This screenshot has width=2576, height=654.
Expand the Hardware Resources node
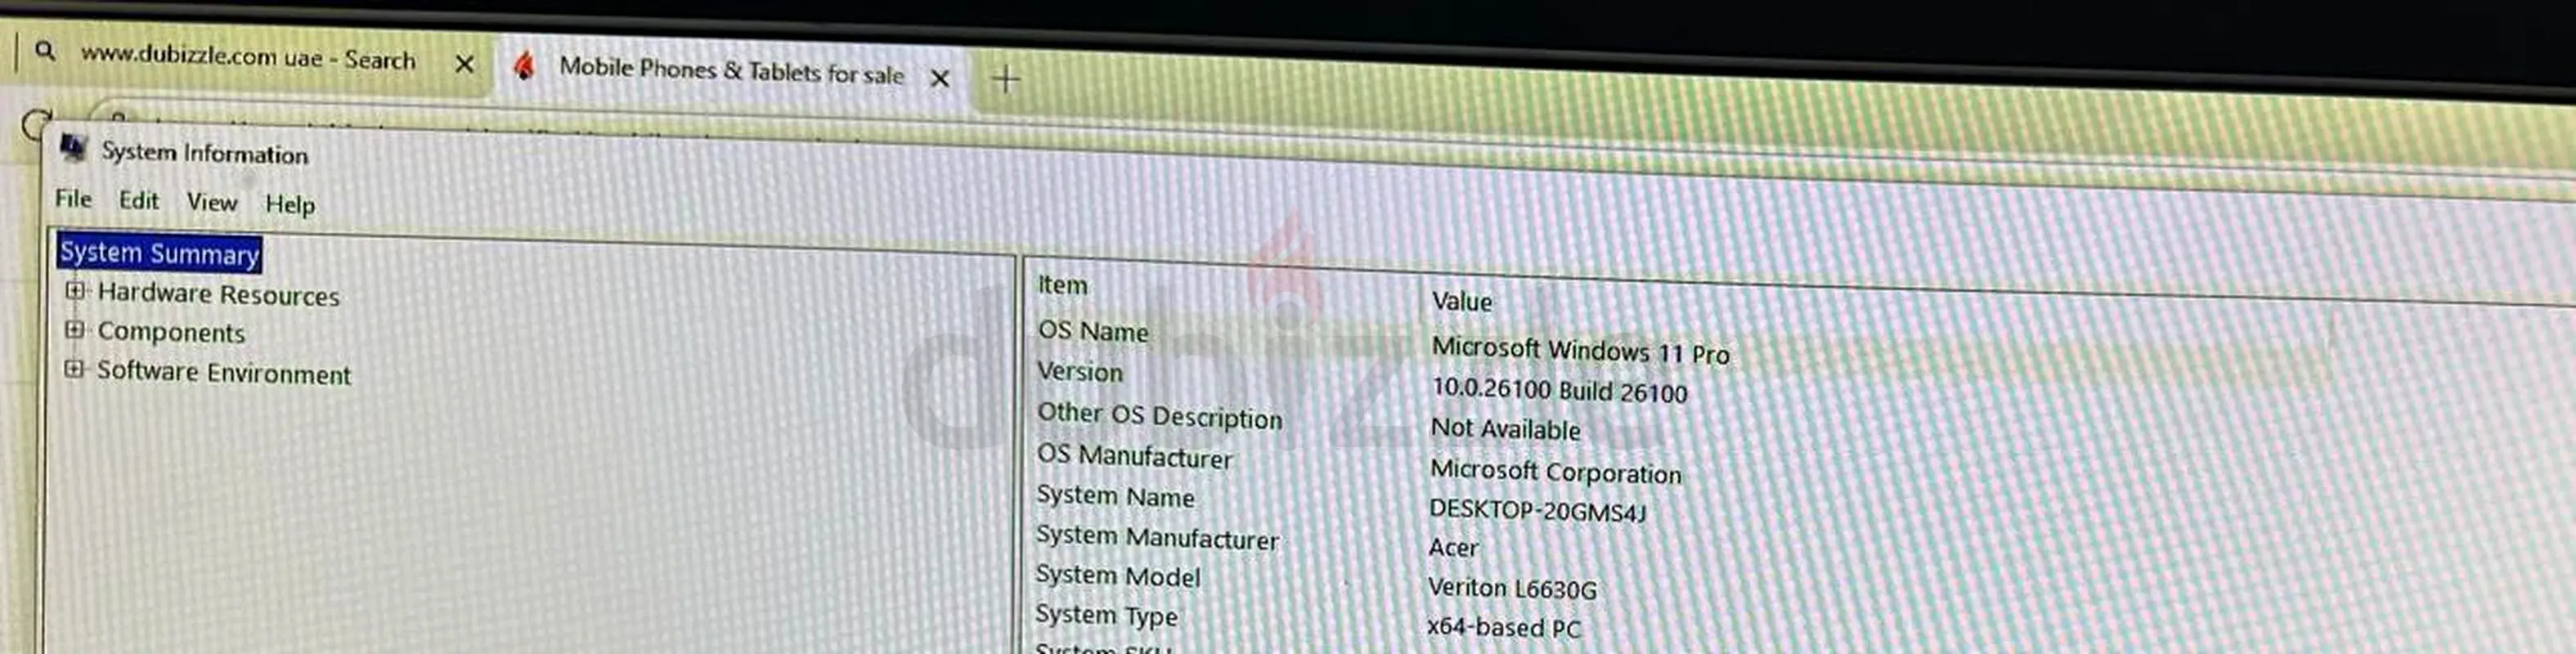[75, 291]
